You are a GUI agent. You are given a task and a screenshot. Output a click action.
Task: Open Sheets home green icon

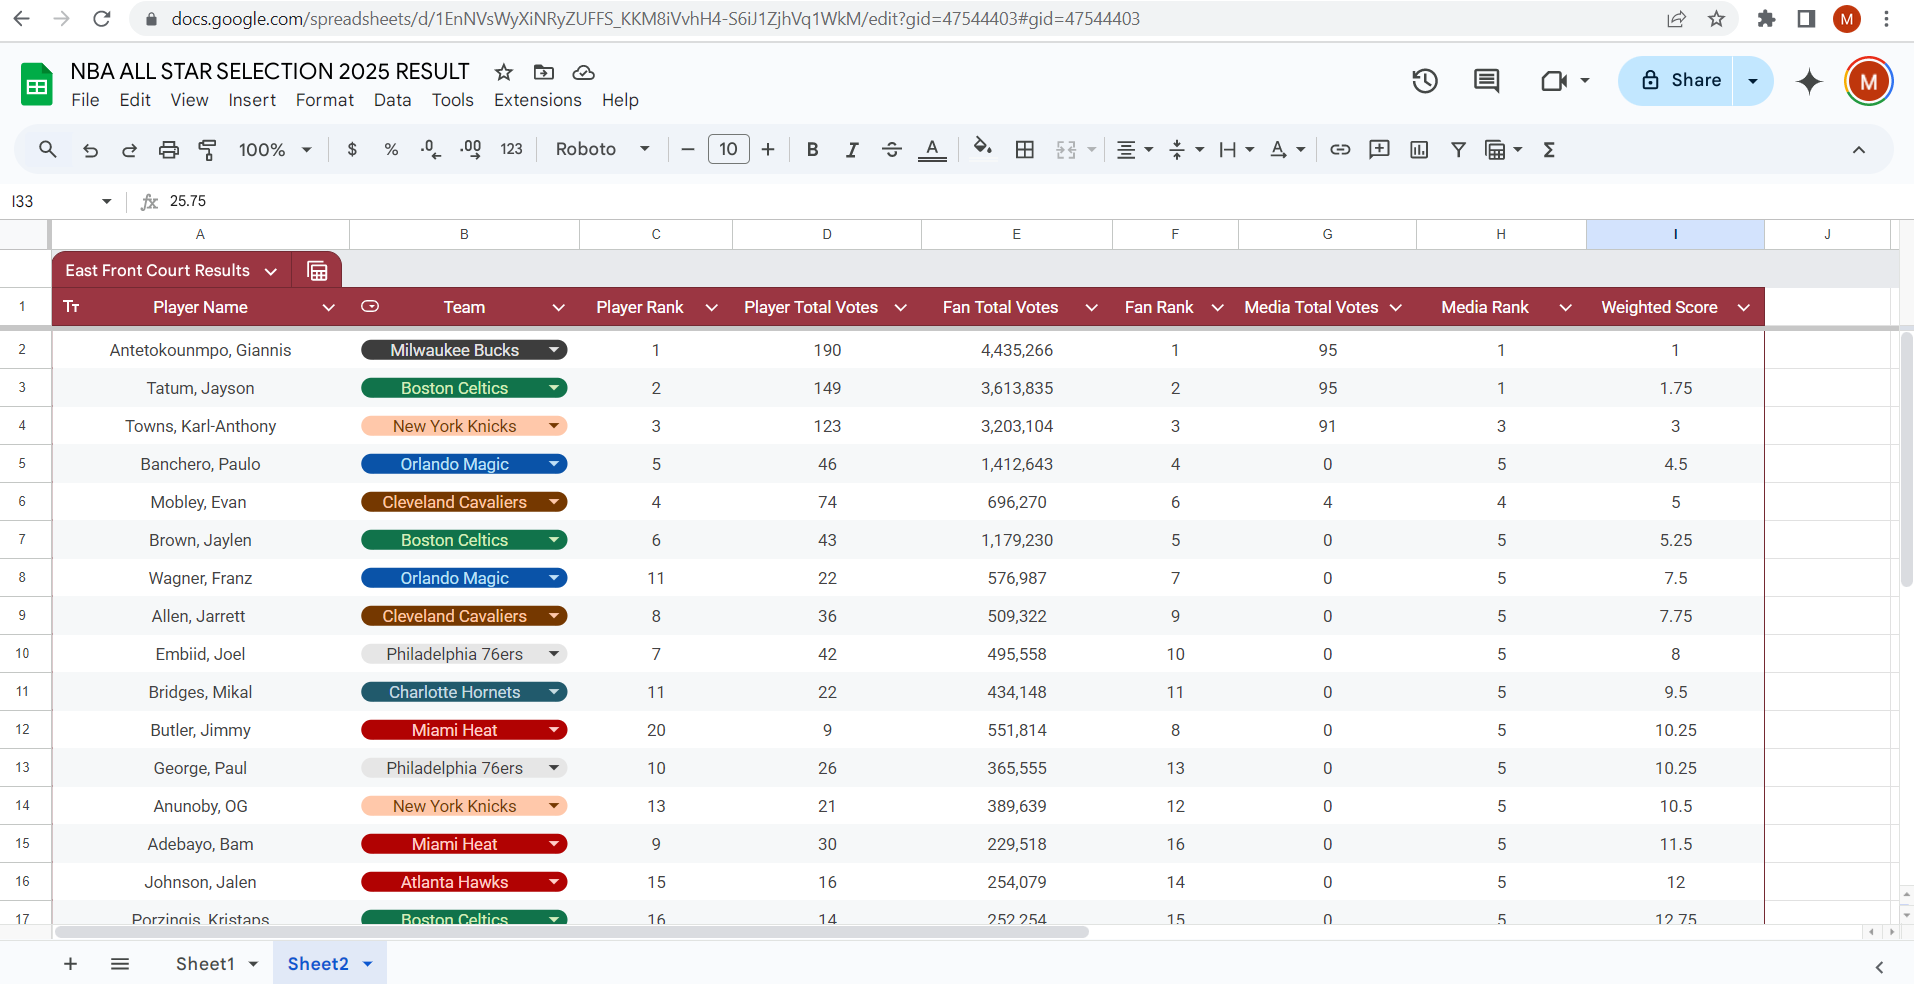click(x=37, y=85)
